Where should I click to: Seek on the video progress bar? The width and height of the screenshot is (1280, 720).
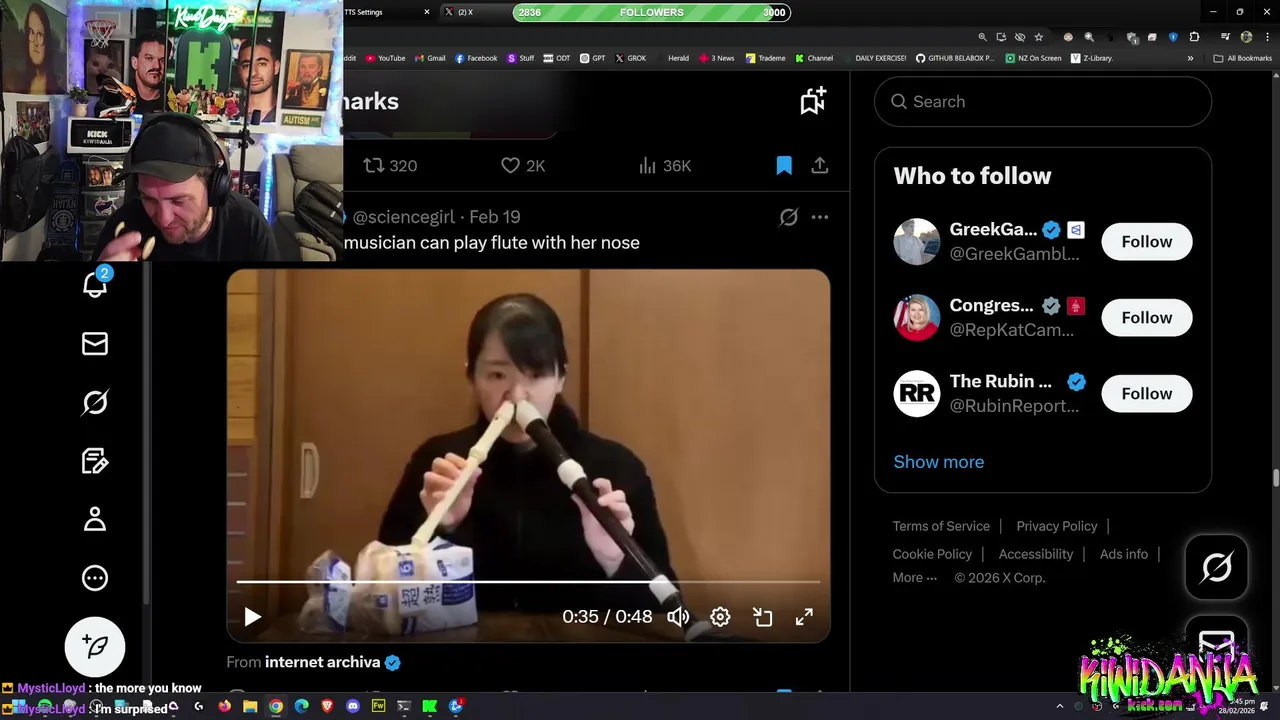[528, 581]
